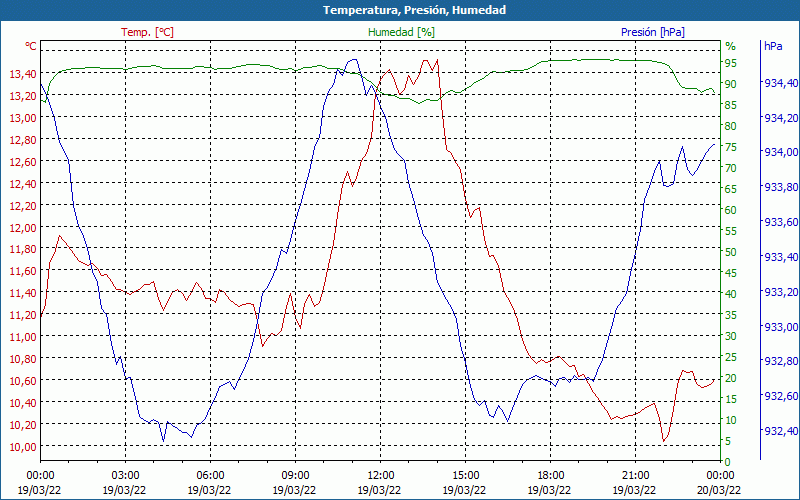The image size is (800, 500).
Task: Click the 11,60 temperature axis value
Action: pyautogui.click(x=23, y=271)
